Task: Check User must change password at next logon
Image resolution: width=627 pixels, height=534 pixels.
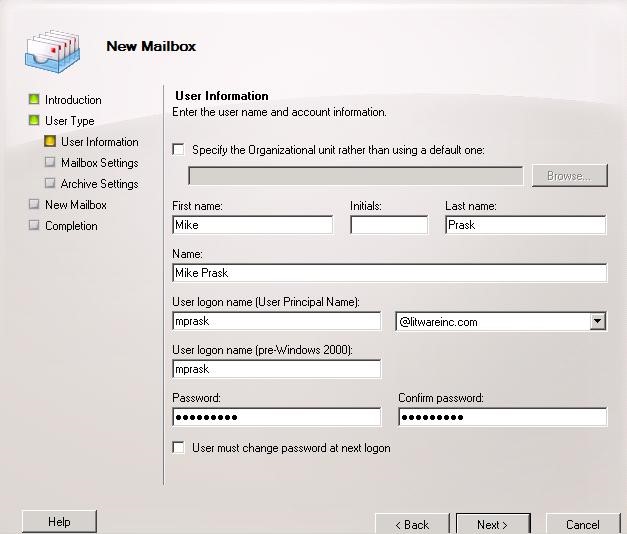Action: point(178,447)
